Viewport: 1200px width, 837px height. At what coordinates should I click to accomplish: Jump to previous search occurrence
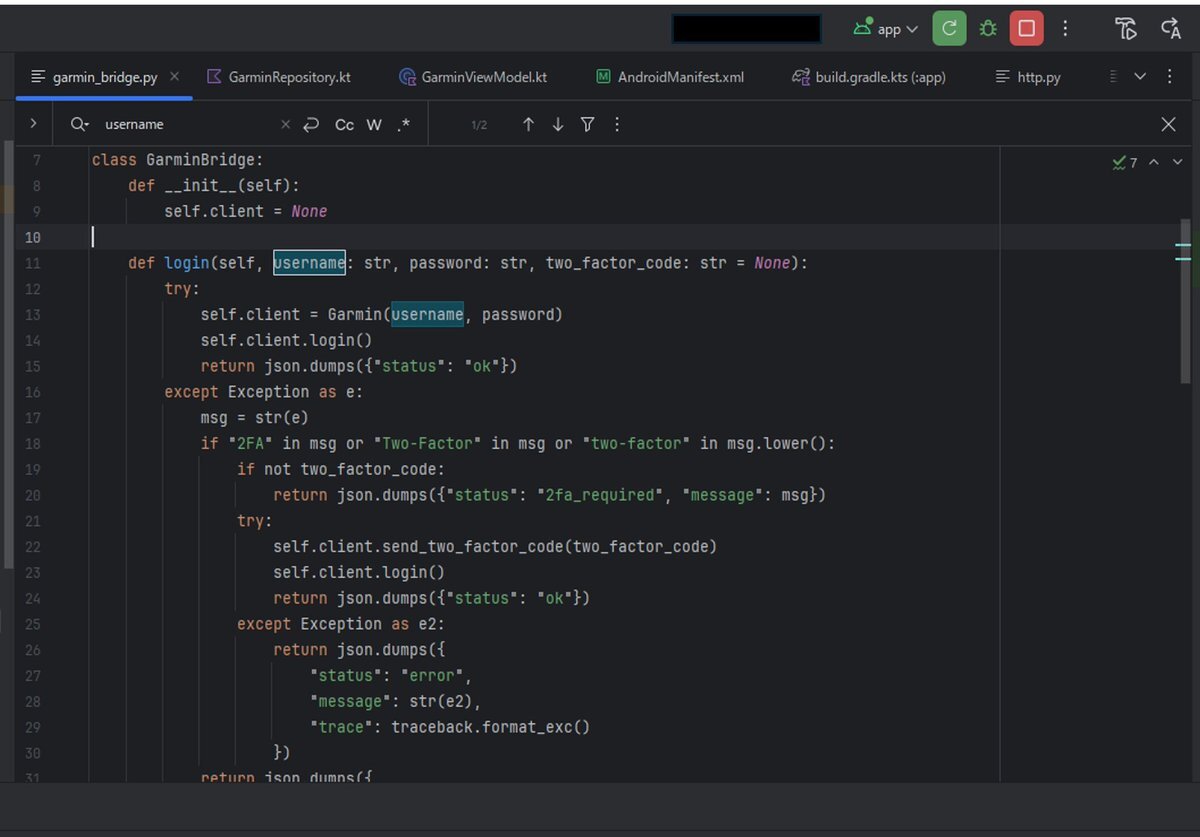(x=528, y=125)
